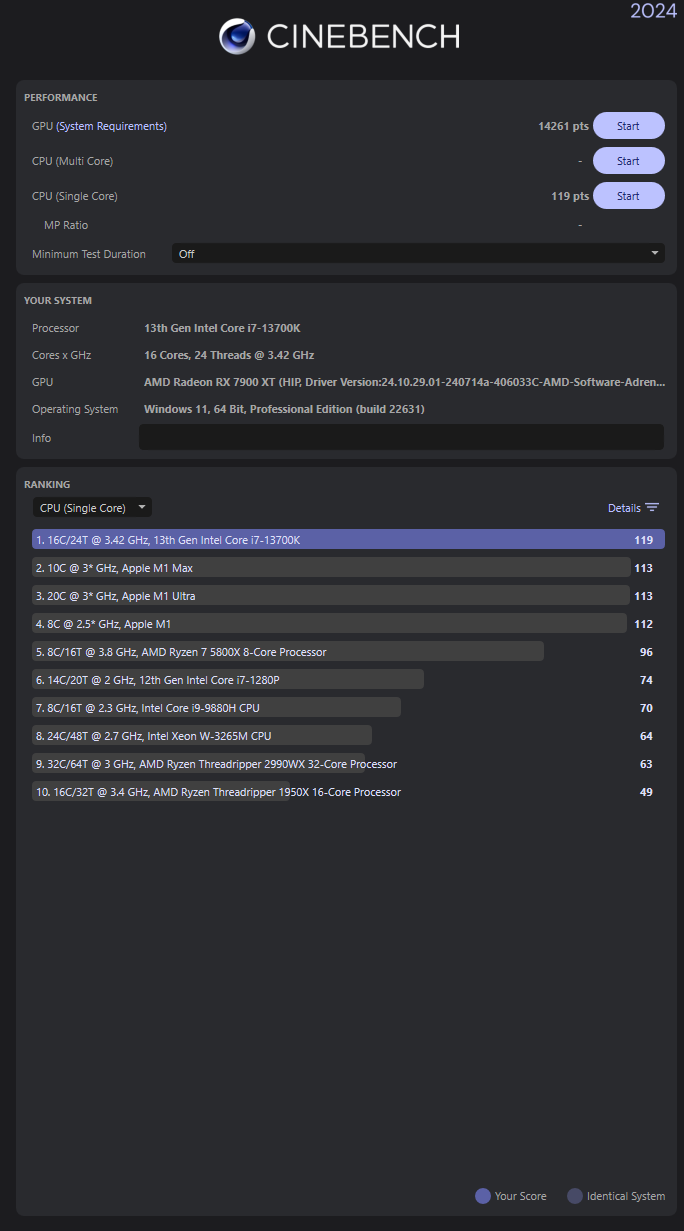Expand the CPU (Single Core) ranking selector
Screen dimensions: 684x1231
coord(92,508)
